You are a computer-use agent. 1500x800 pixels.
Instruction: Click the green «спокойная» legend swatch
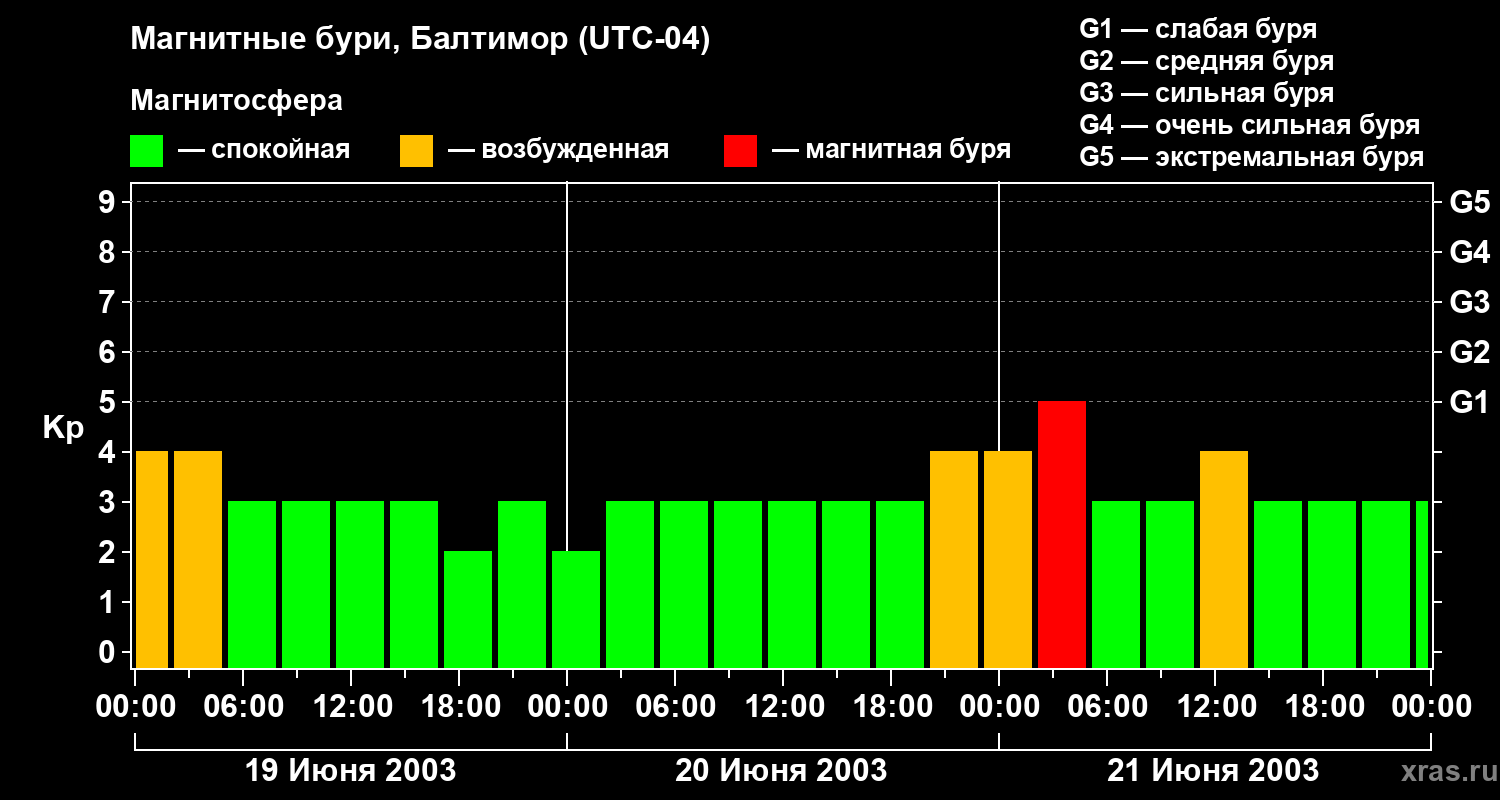[147, 151]
